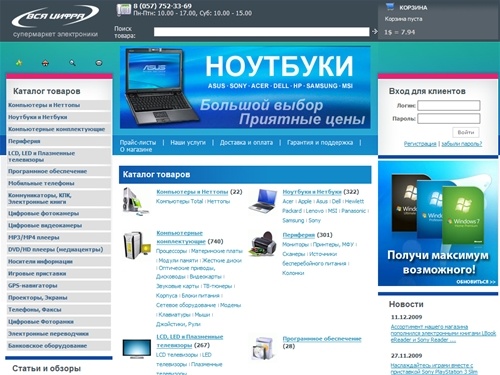Click into the Пароль field

449,118
